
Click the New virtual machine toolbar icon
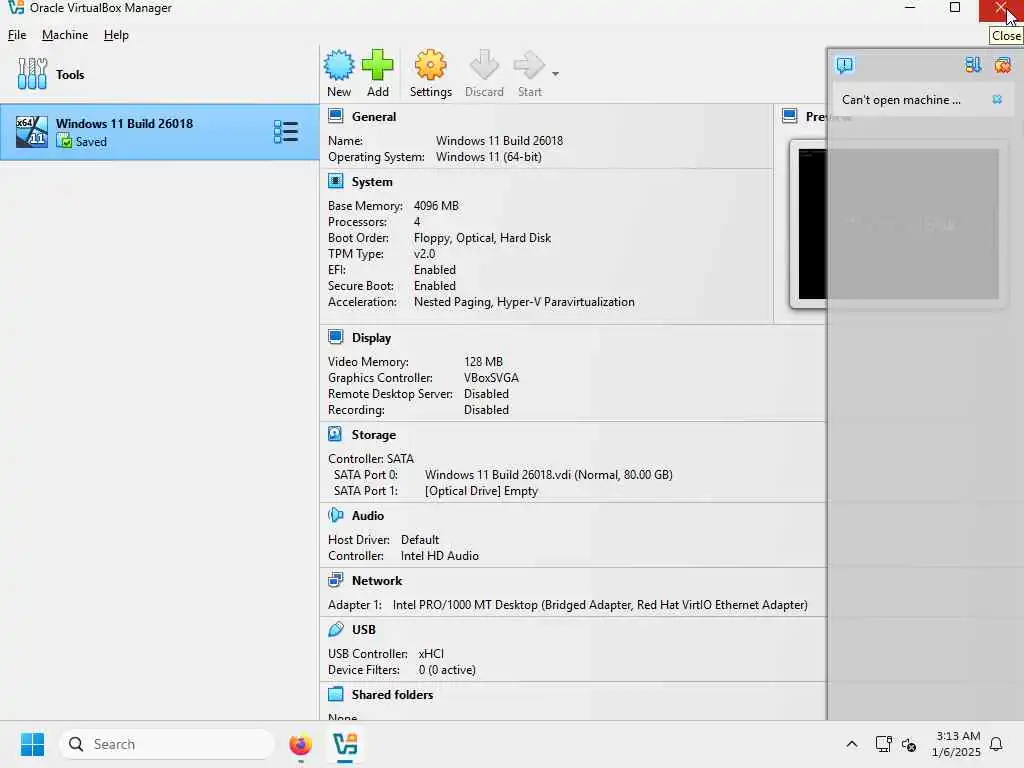pyautogui.click(x=339, y=65)
